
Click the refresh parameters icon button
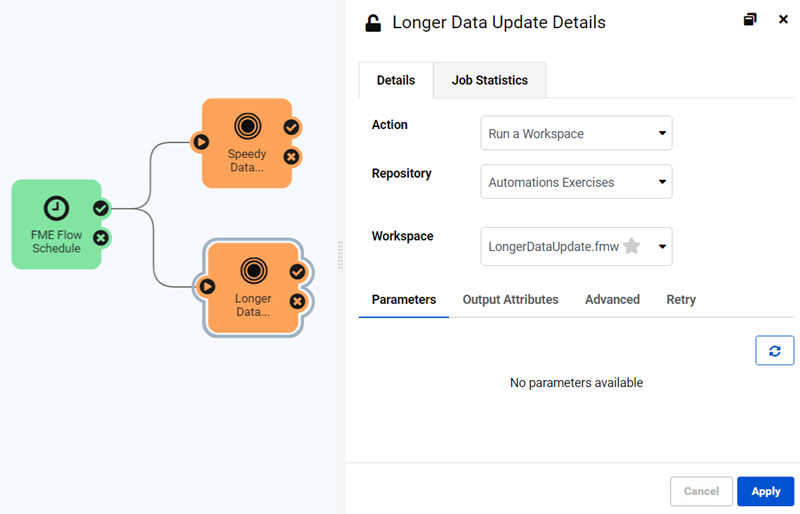tap(774, 351)
